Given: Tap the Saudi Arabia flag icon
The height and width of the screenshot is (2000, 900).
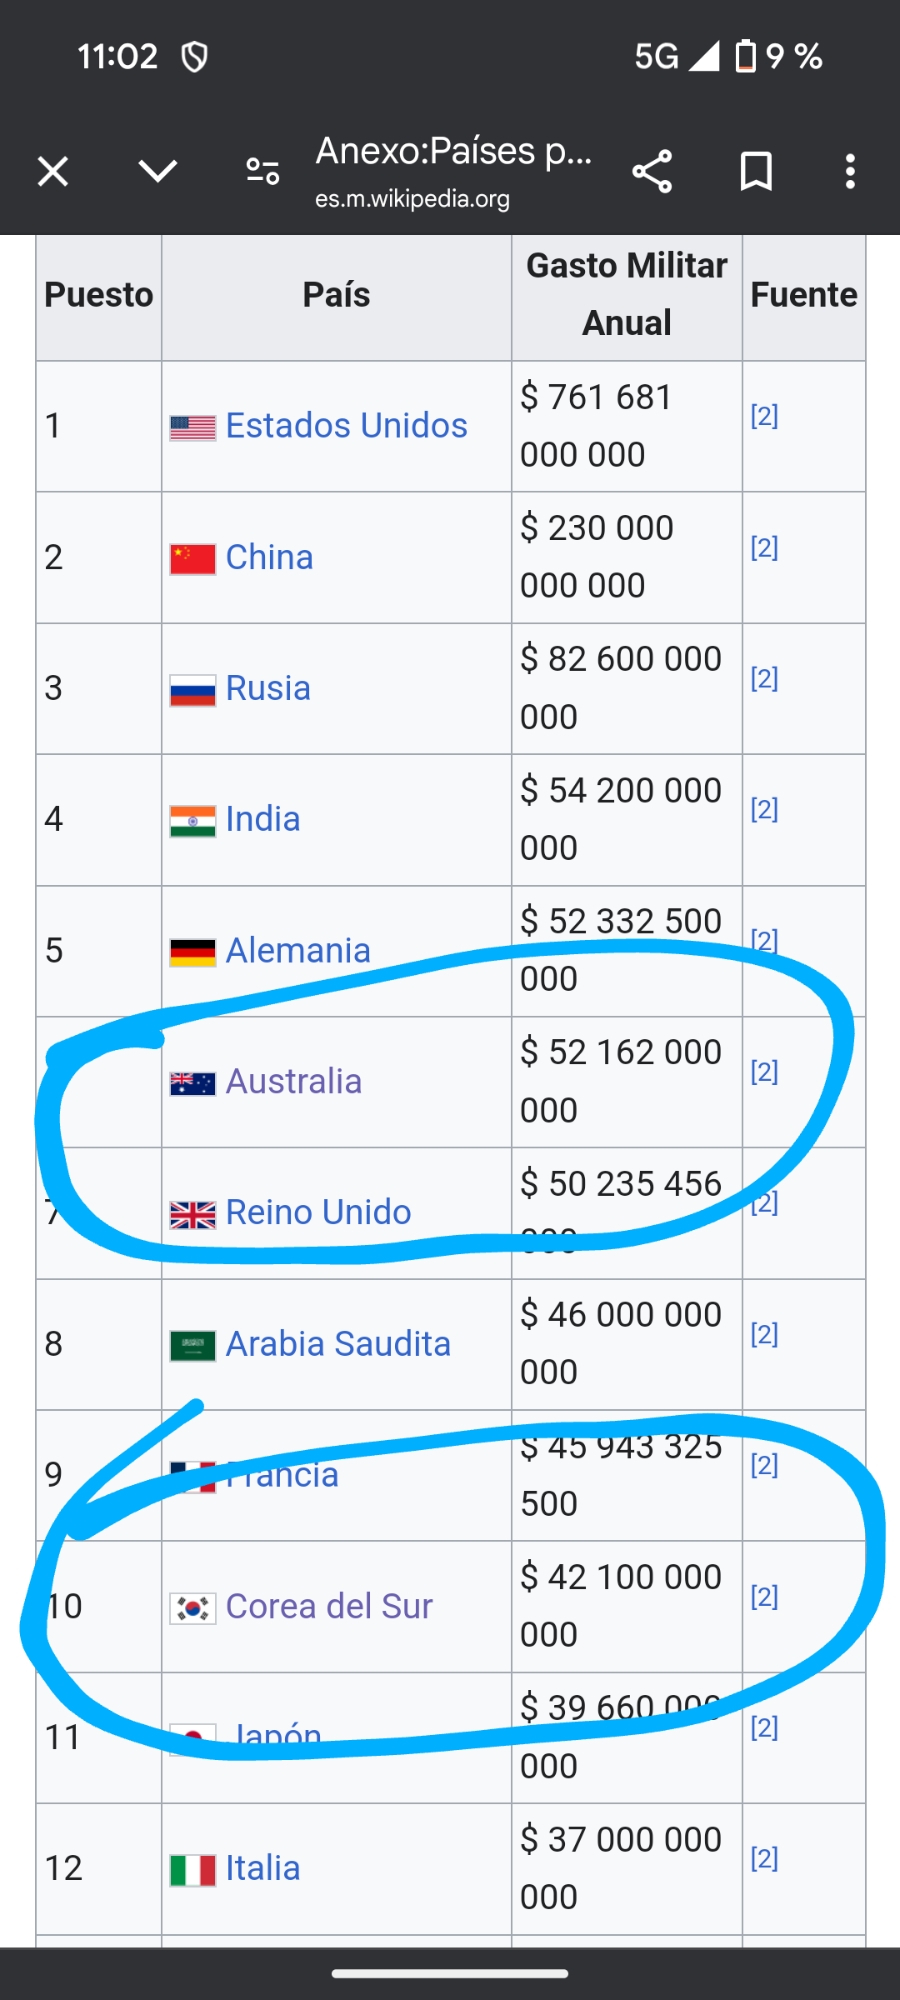Looking at the screenshot, I should (x=192, y=1345).
